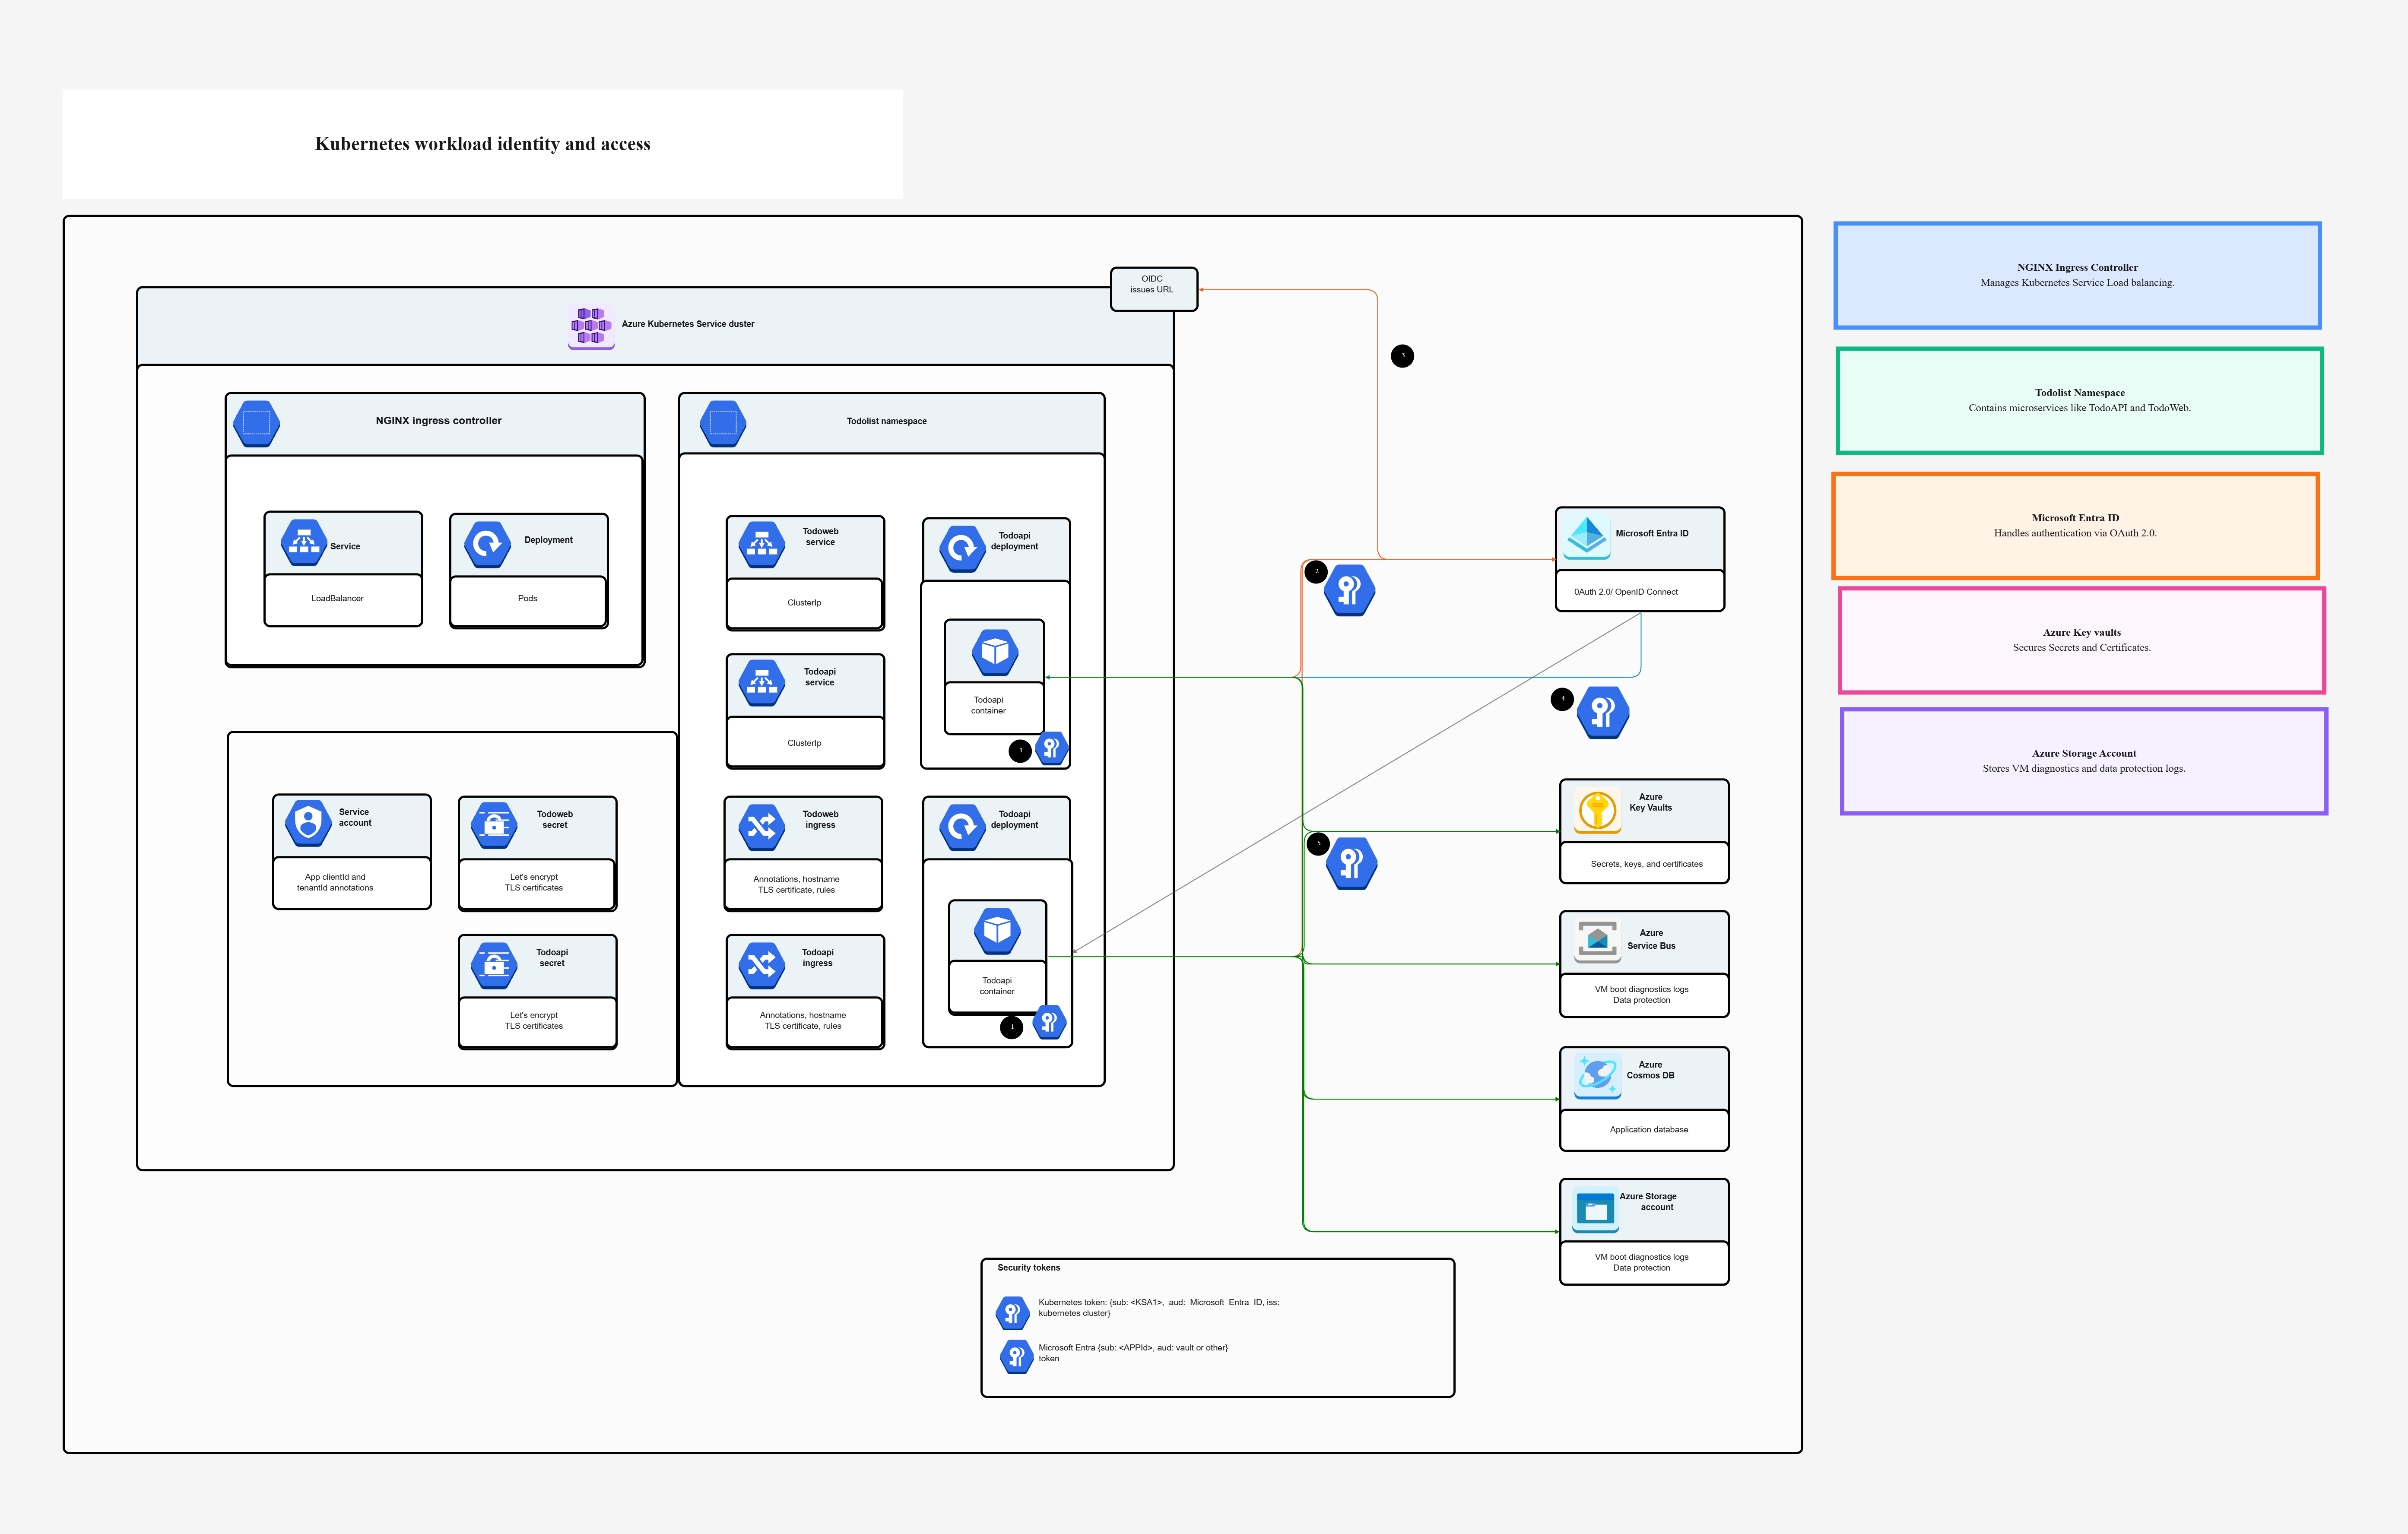Image resolution: width=2408 pixels, height=1534 pixels.
Task: Click the 'Pods' label under Deployment
Action: pyautogui.click(x=527, y=599)
